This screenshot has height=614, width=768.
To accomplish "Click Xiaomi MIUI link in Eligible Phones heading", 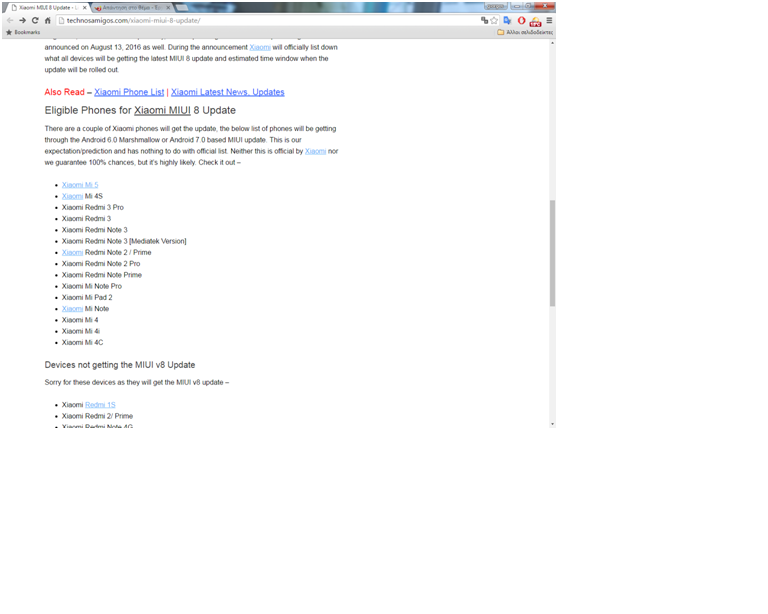I will click(162, 110).
